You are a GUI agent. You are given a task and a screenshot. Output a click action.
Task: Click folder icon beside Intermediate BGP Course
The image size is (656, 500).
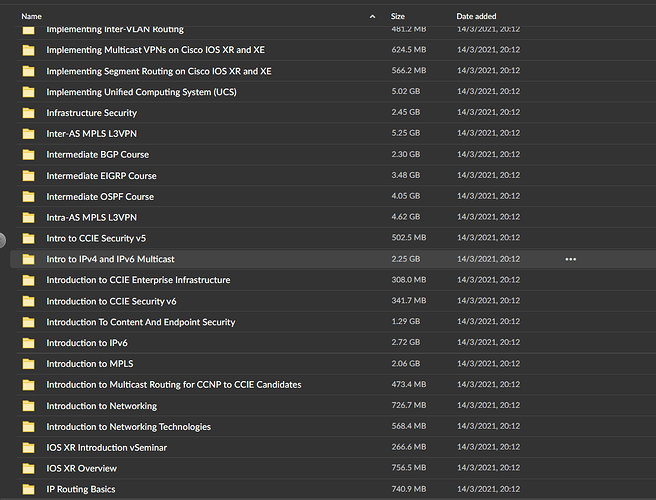point(28,155)
